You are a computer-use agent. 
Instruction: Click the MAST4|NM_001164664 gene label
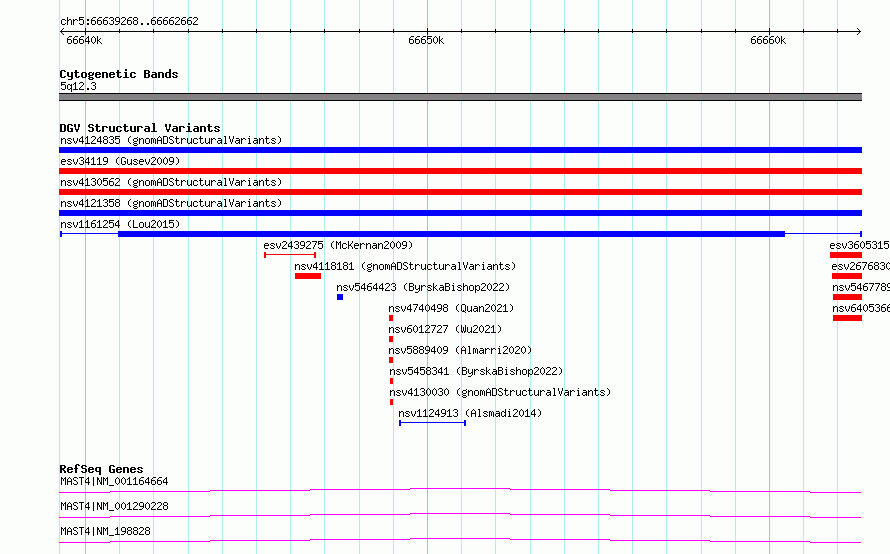[114, 481]
